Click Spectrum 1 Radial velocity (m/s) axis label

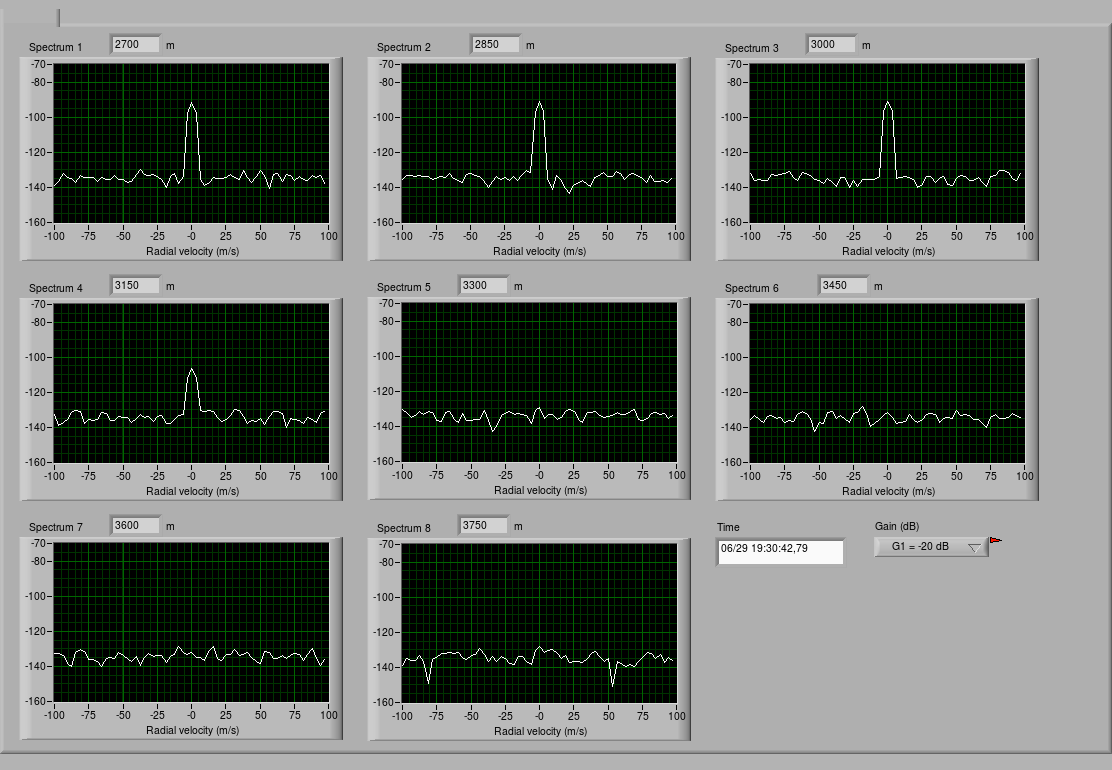click(192, 252)
